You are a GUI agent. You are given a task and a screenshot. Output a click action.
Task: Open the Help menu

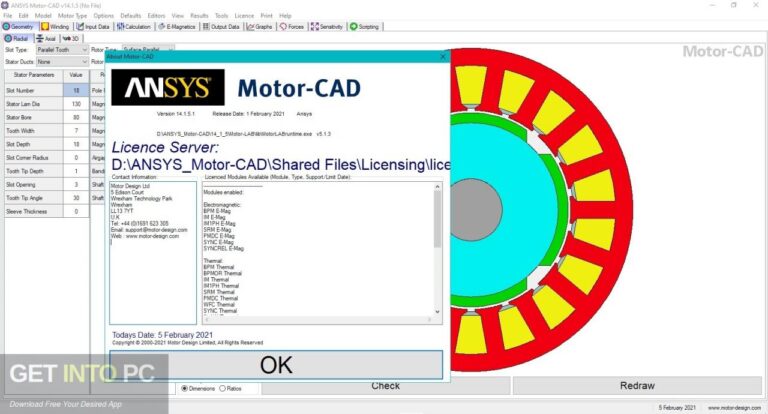pos(285,16)
